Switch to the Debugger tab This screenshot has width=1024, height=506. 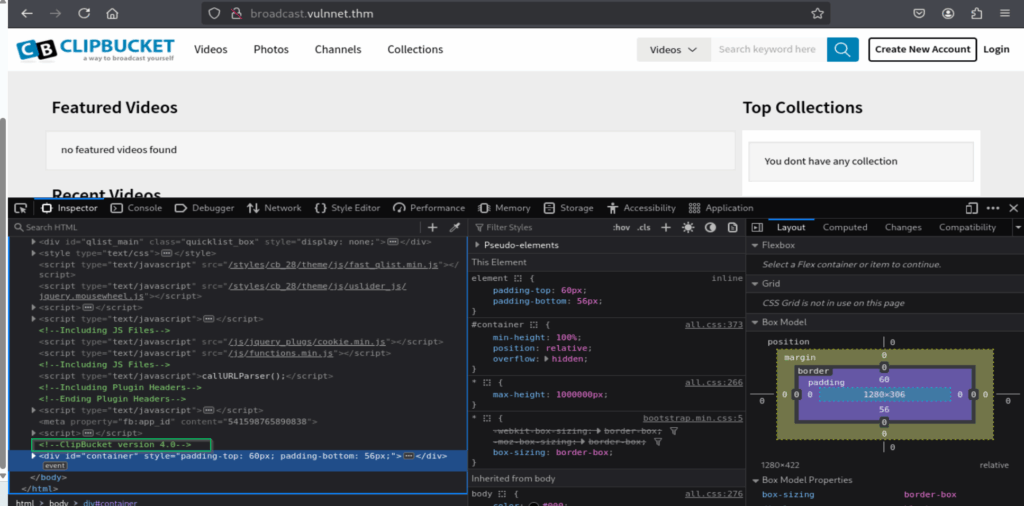[x=204, y=208]
